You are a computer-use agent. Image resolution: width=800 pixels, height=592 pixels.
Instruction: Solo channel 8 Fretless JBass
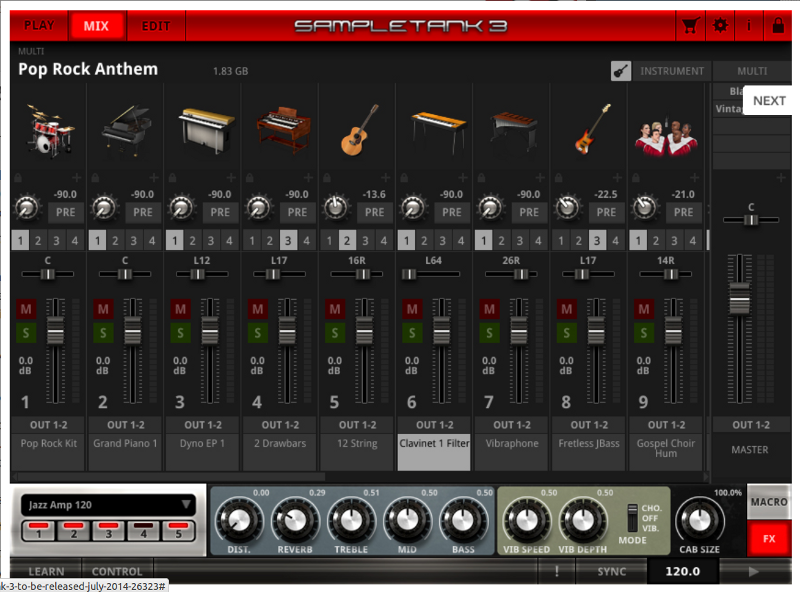pyautogui.click(x=566, y=333)
